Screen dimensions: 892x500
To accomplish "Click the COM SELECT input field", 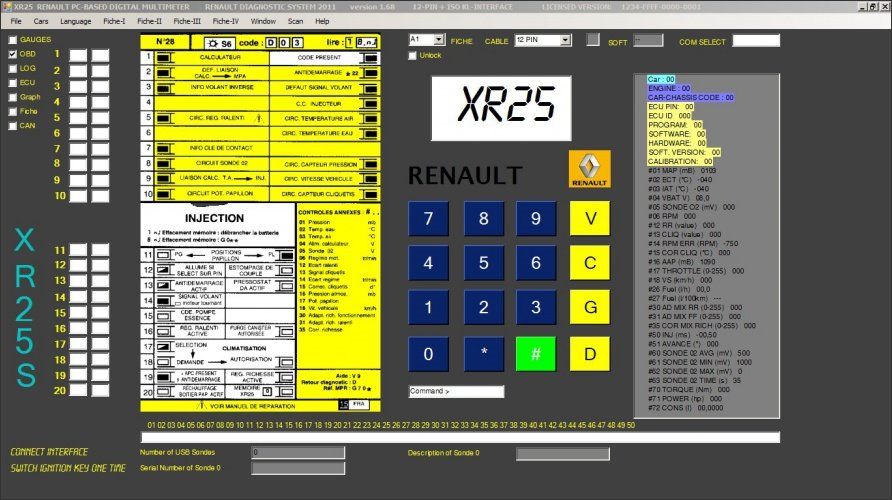I will pyautogui.click(x=756, y=40).
